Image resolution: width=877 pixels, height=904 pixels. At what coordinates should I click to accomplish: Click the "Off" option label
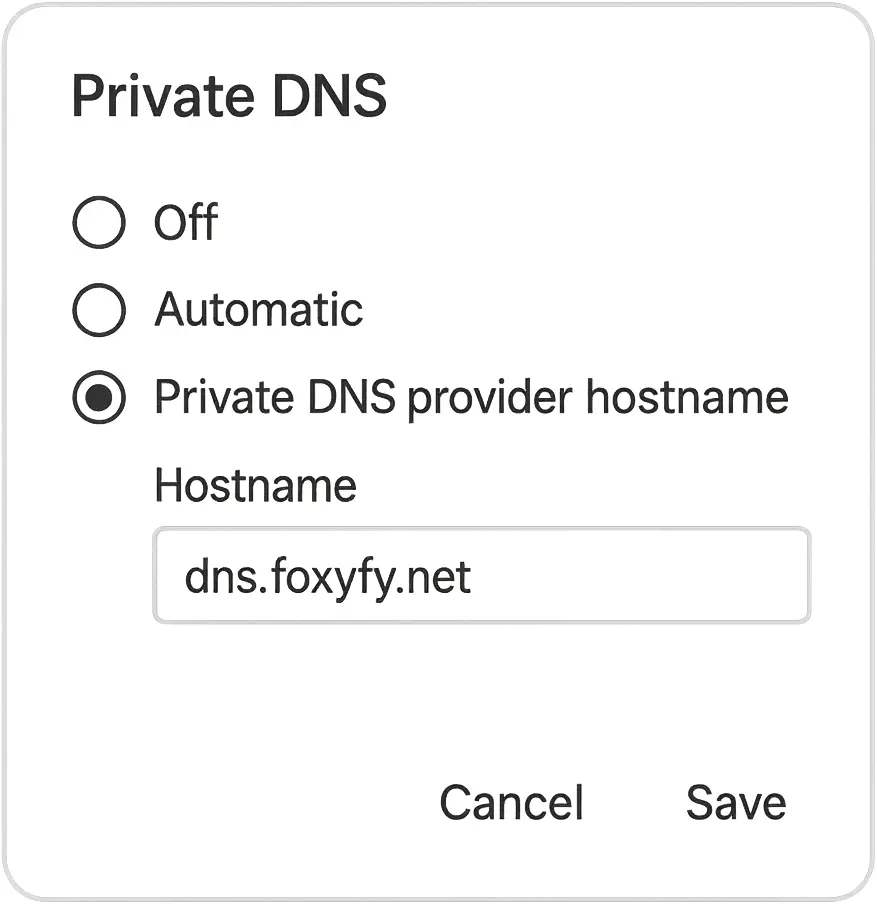[x=186, y=222]
